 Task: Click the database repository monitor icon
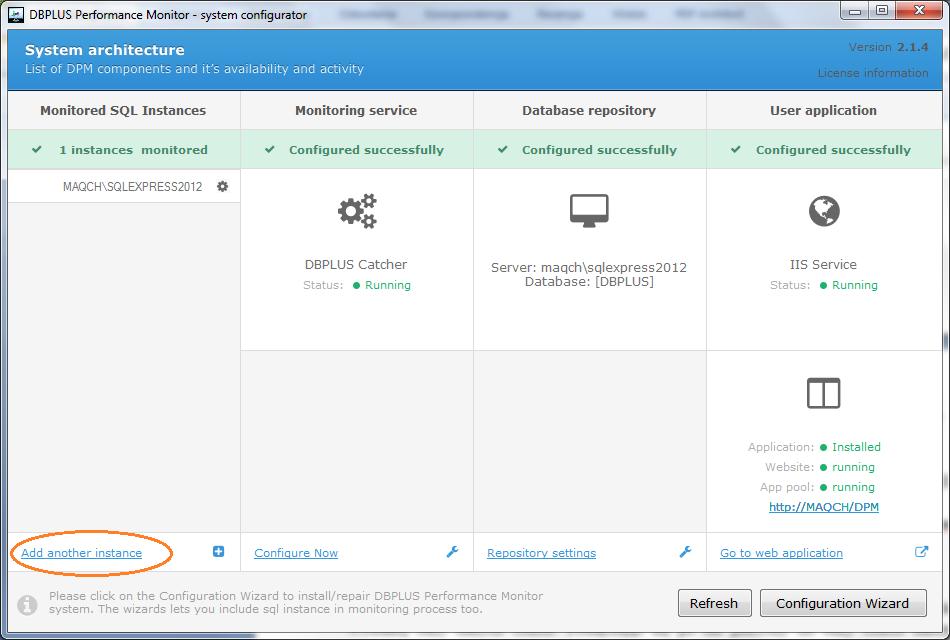(x=589, y=210)
